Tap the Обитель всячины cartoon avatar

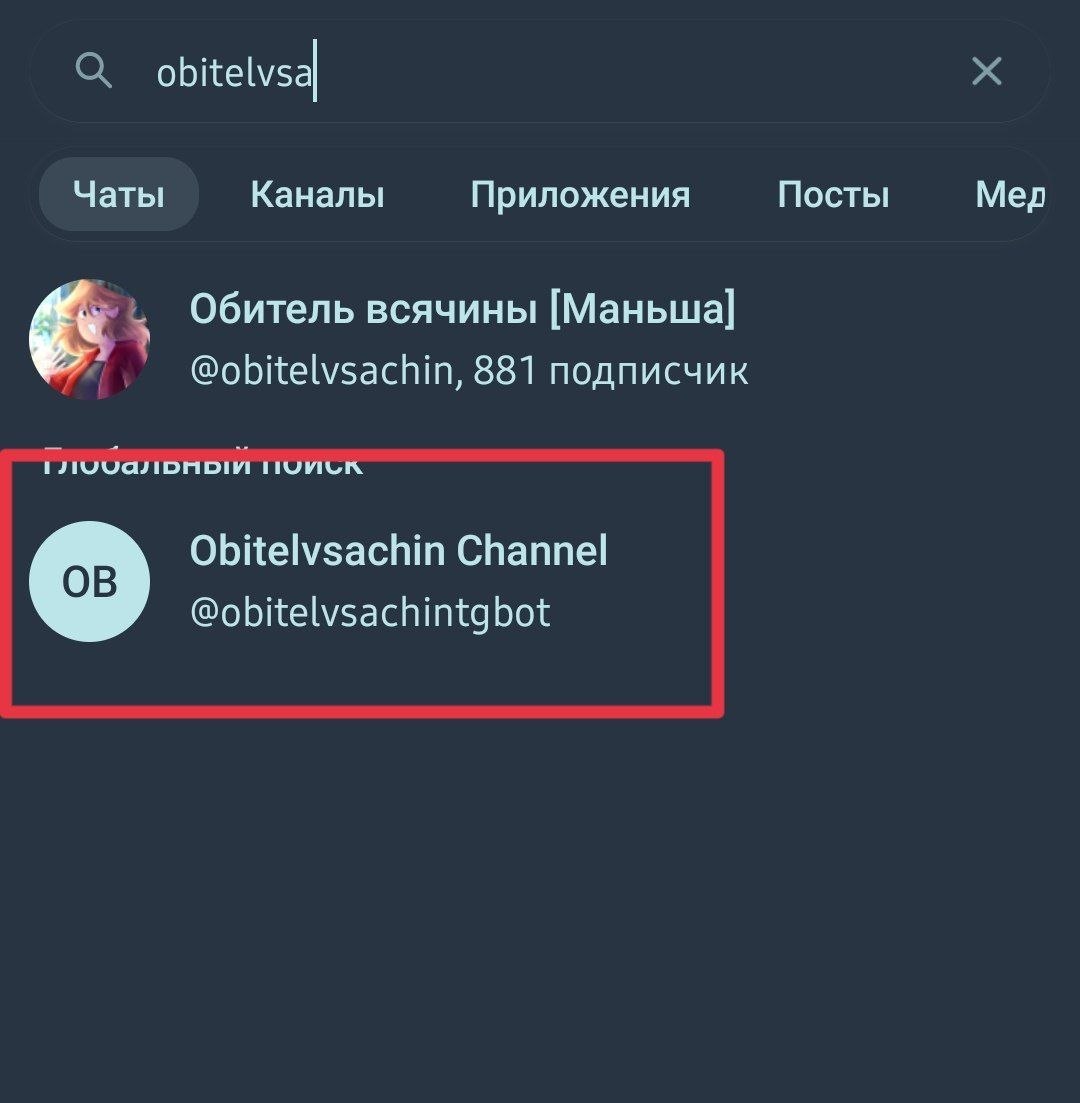89,339
